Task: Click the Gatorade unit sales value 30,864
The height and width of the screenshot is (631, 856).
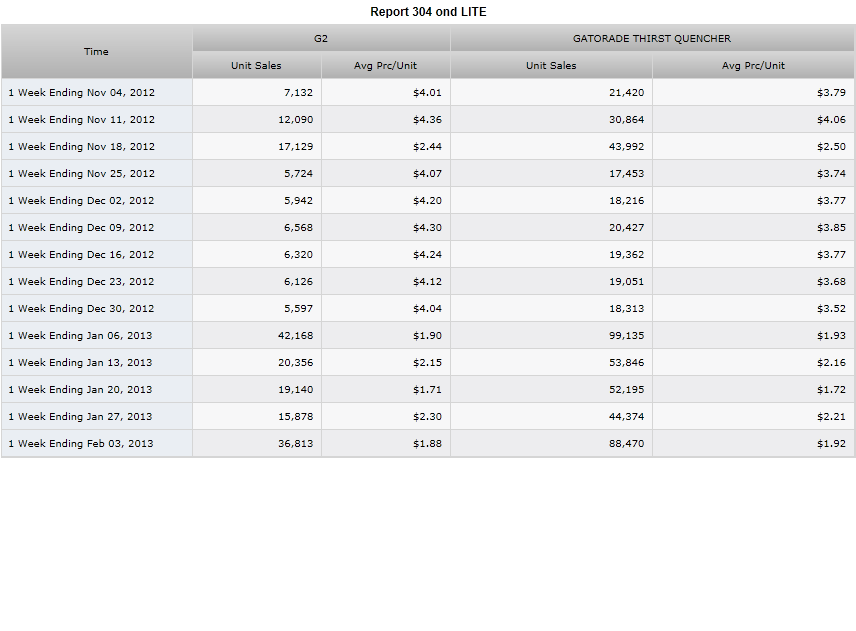Action: 626,119
